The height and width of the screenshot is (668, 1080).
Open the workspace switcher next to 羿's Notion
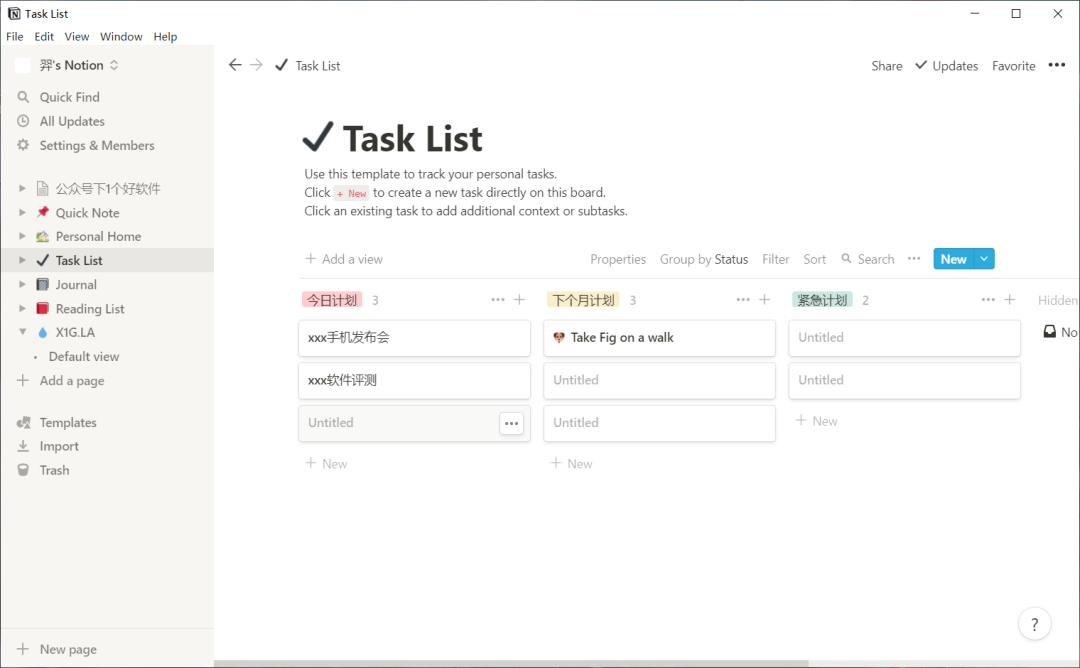pyautogui.click(x=114, y=65)
